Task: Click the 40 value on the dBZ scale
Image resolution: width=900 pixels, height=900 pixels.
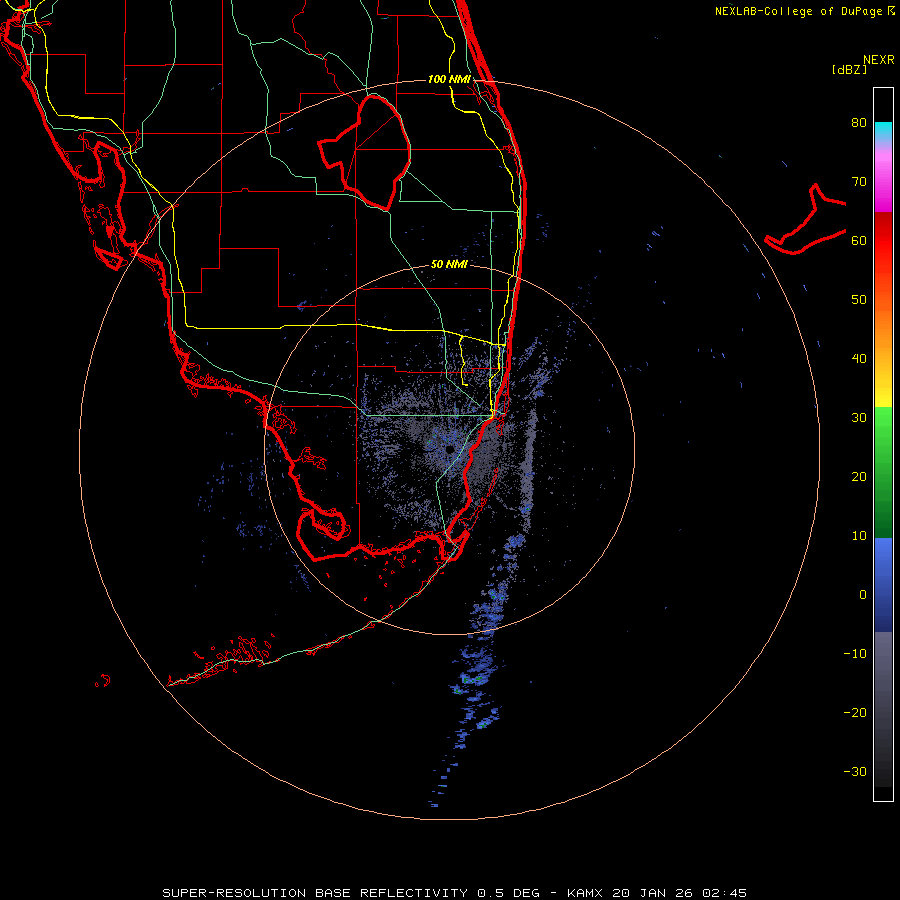Action: 859,359
